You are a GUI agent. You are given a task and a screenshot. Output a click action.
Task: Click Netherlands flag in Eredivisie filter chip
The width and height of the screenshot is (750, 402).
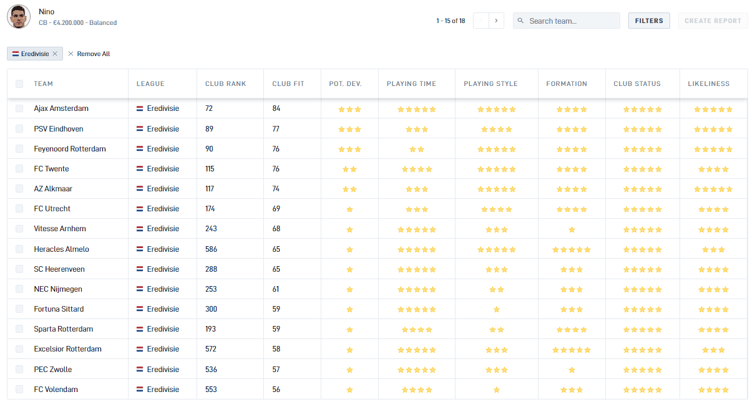coord(15,54)
